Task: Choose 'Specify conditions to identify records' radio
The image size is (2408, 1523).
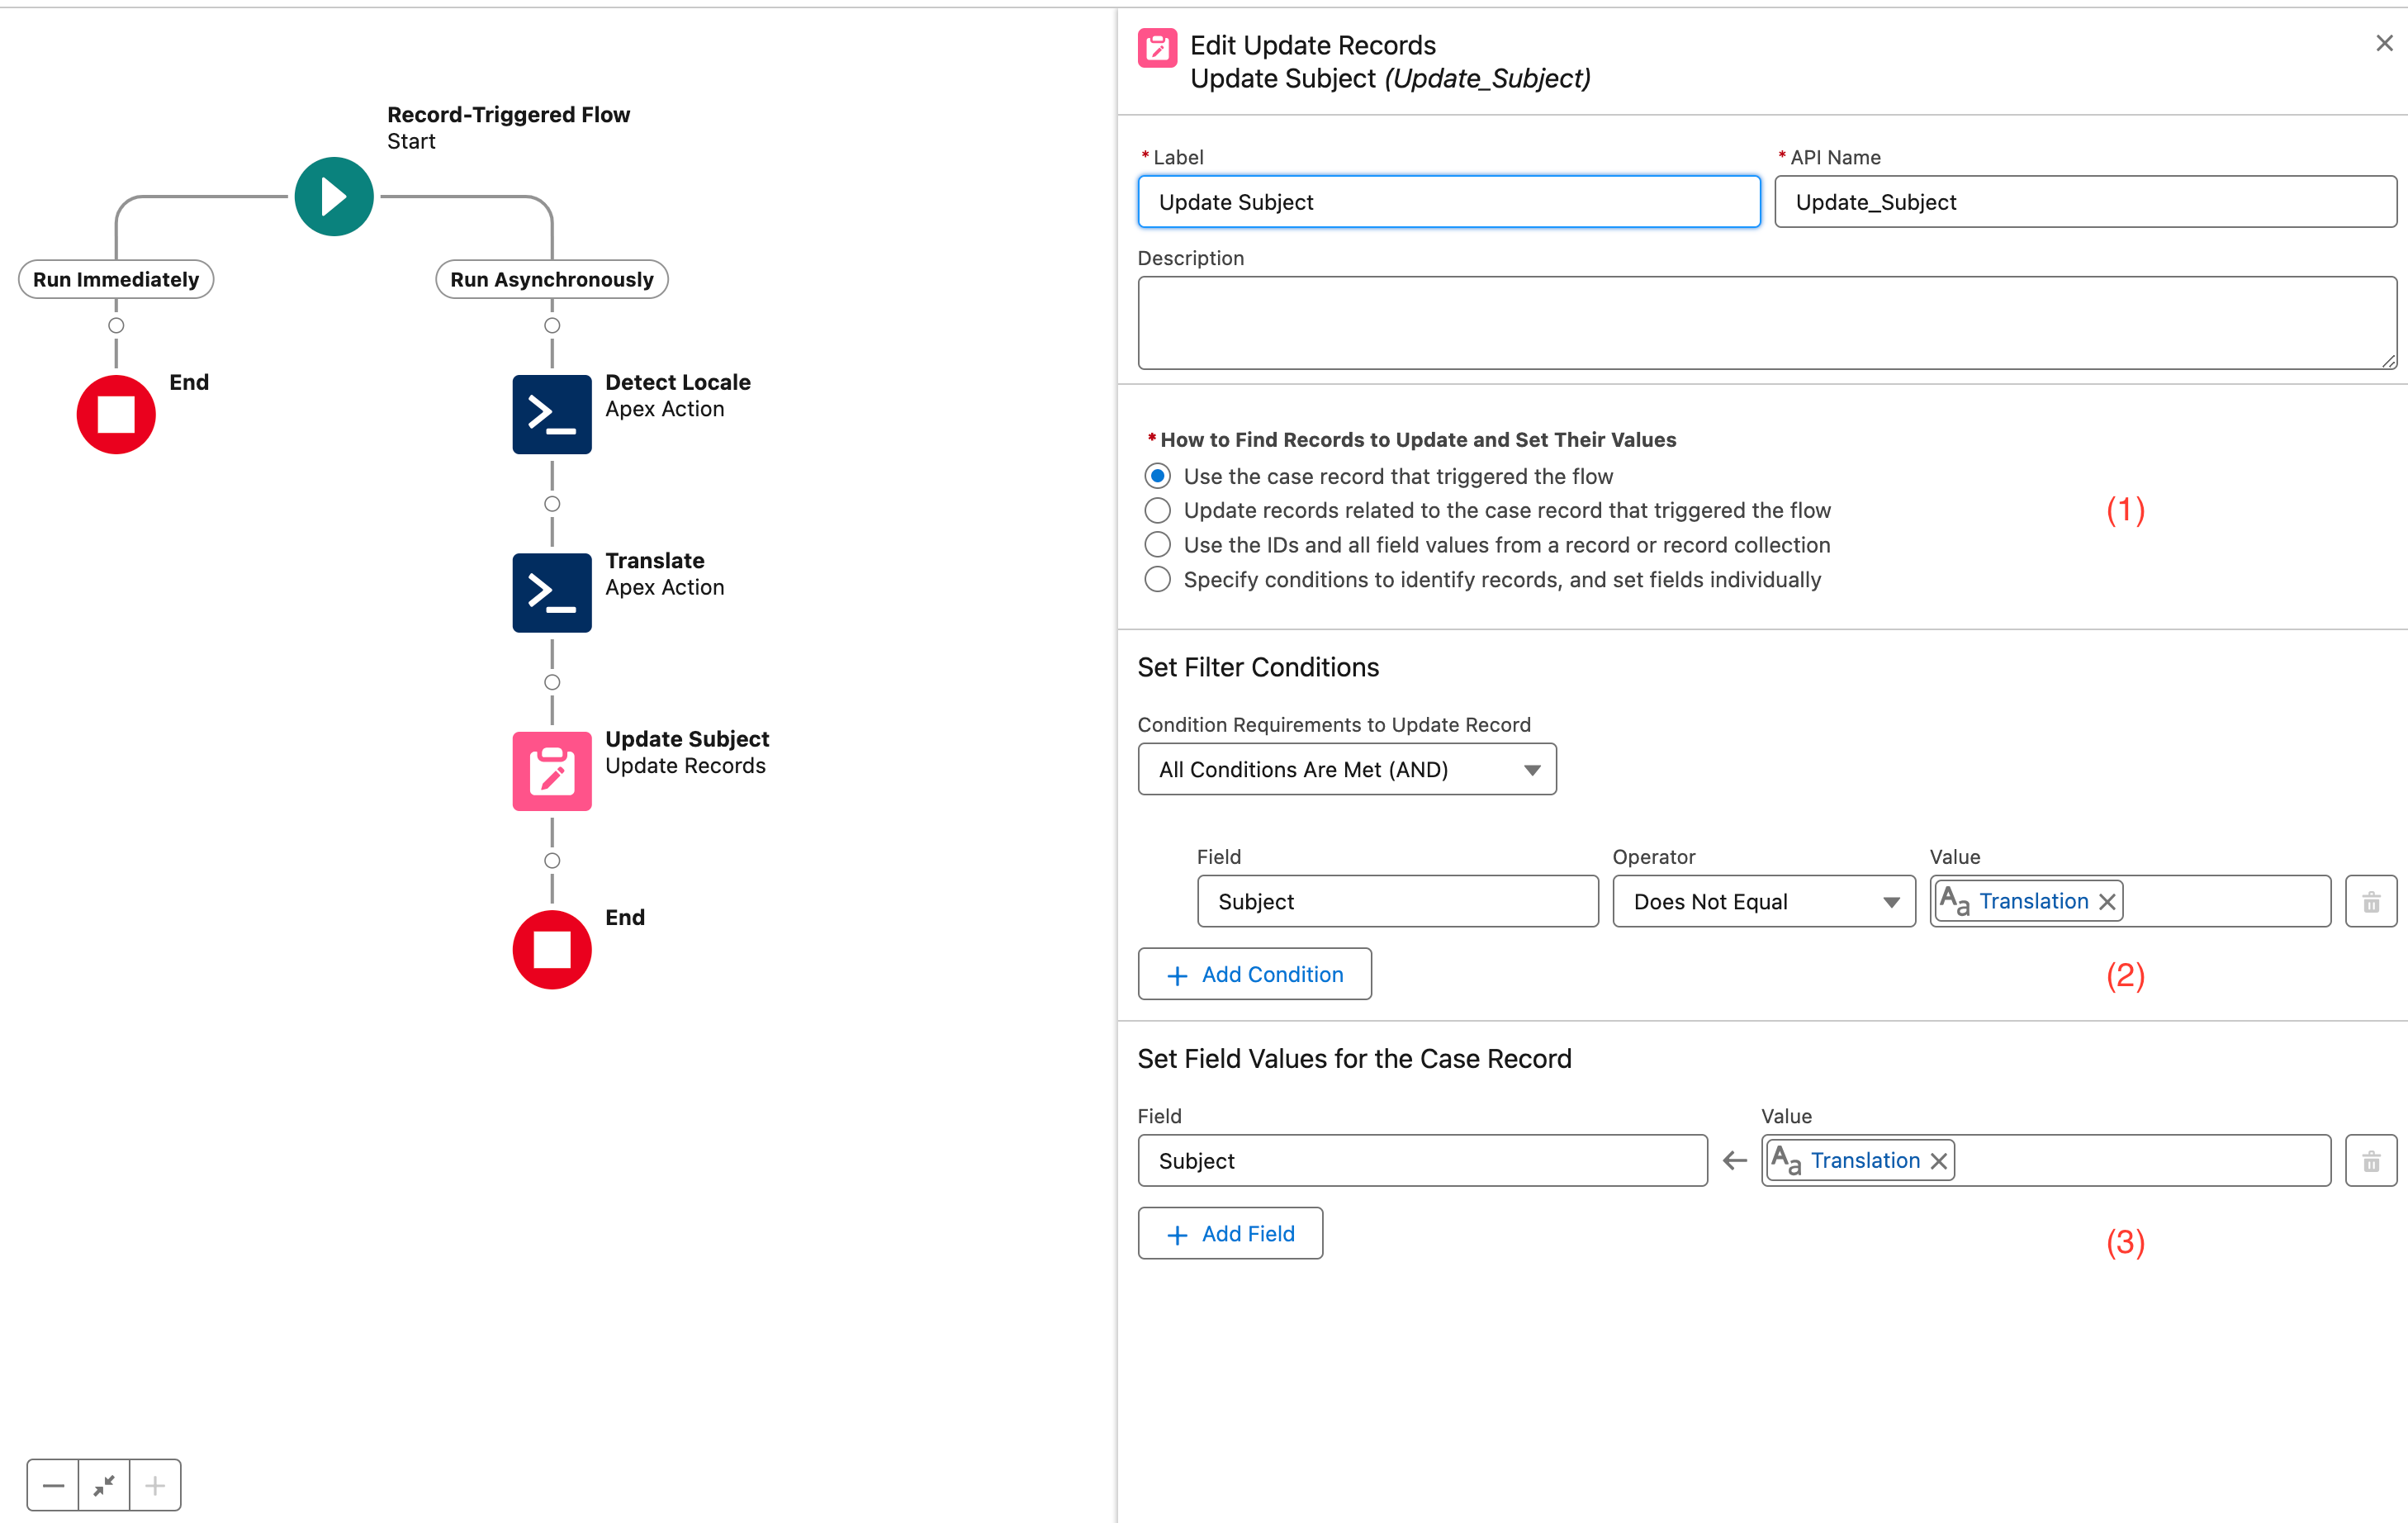Action: (x=1158, y=580)
